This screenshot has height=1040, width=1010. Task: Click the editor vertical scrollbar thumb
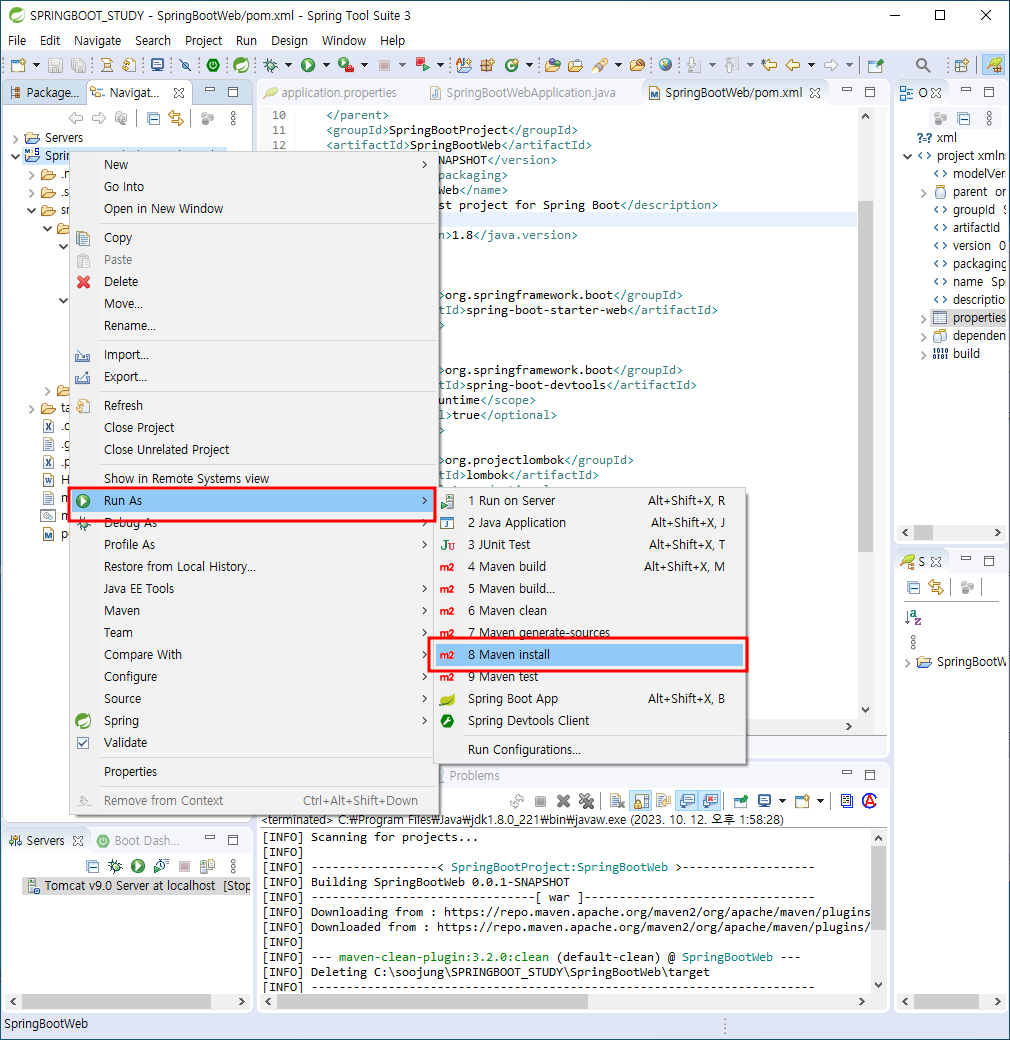865,375
